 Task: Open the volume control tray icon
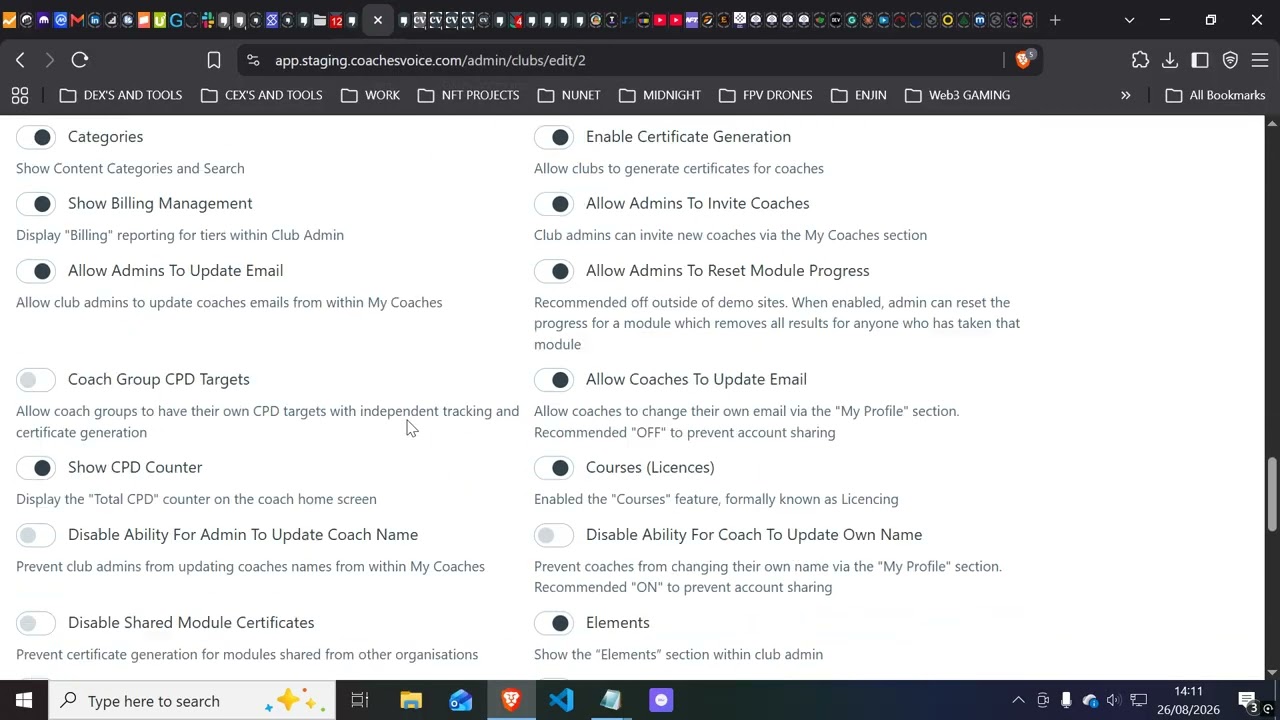(x=1113, y=701)
